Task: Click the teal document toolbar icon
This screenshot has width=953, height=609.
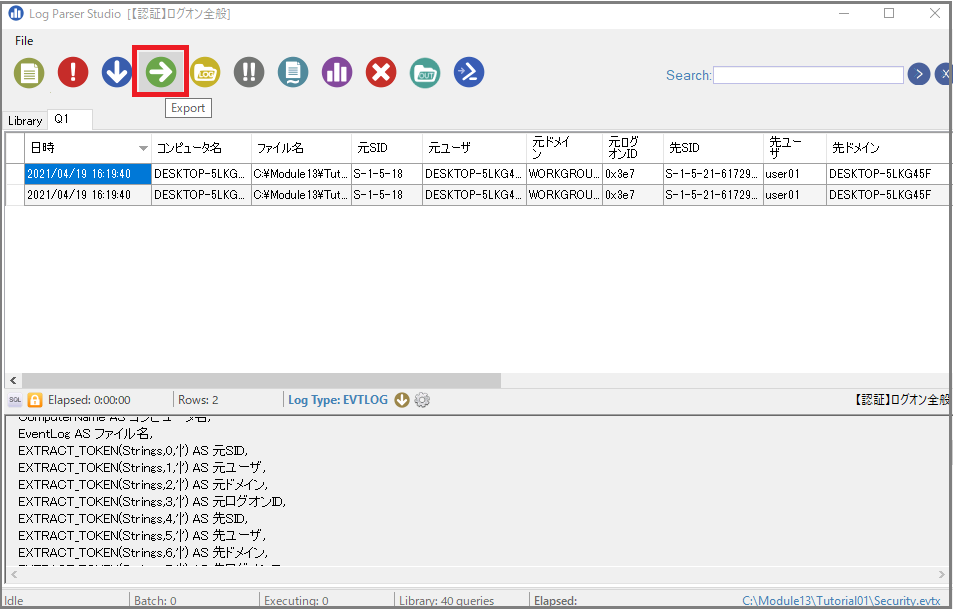Action: tap(293, 72)
